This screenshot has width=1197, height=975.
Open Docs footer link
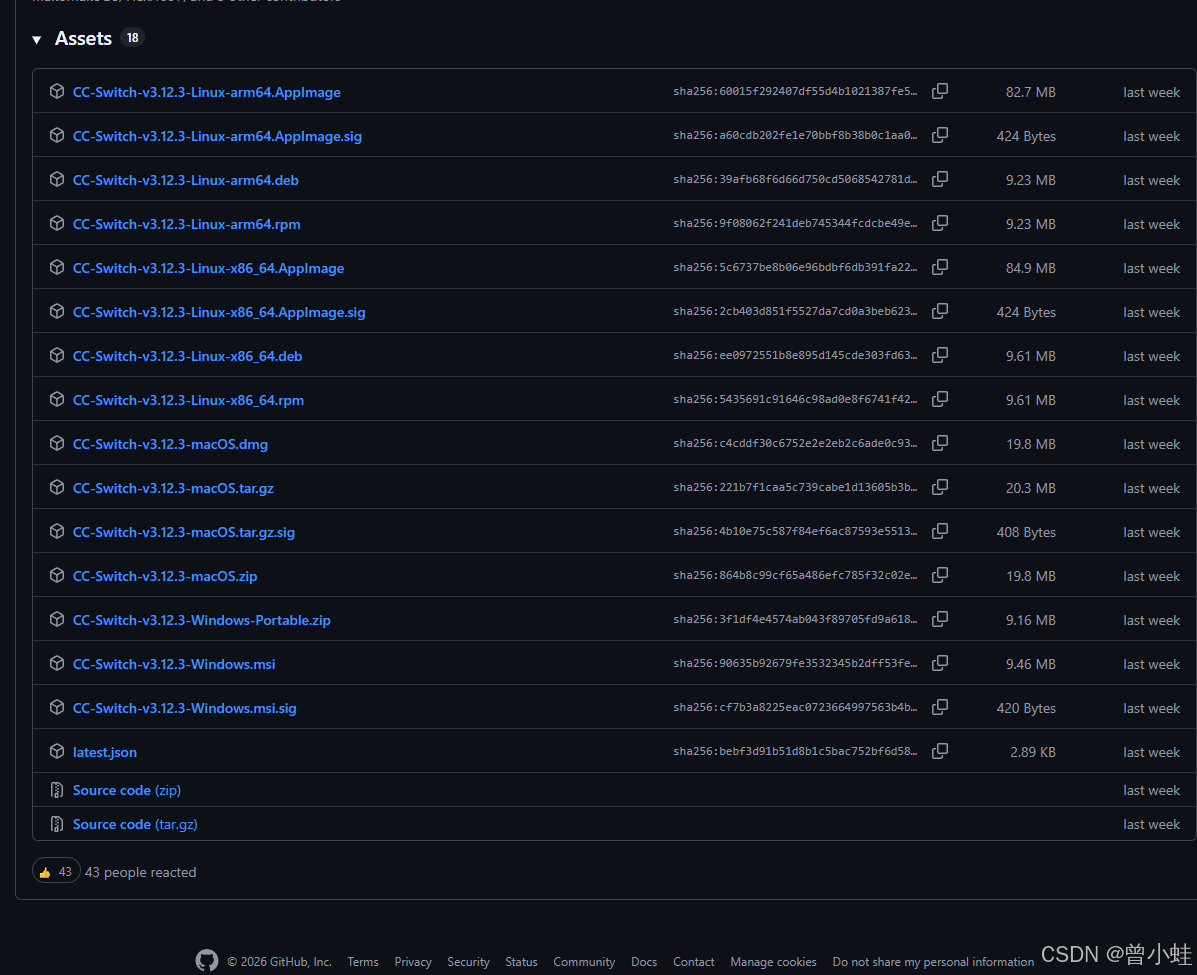(644, 962)
